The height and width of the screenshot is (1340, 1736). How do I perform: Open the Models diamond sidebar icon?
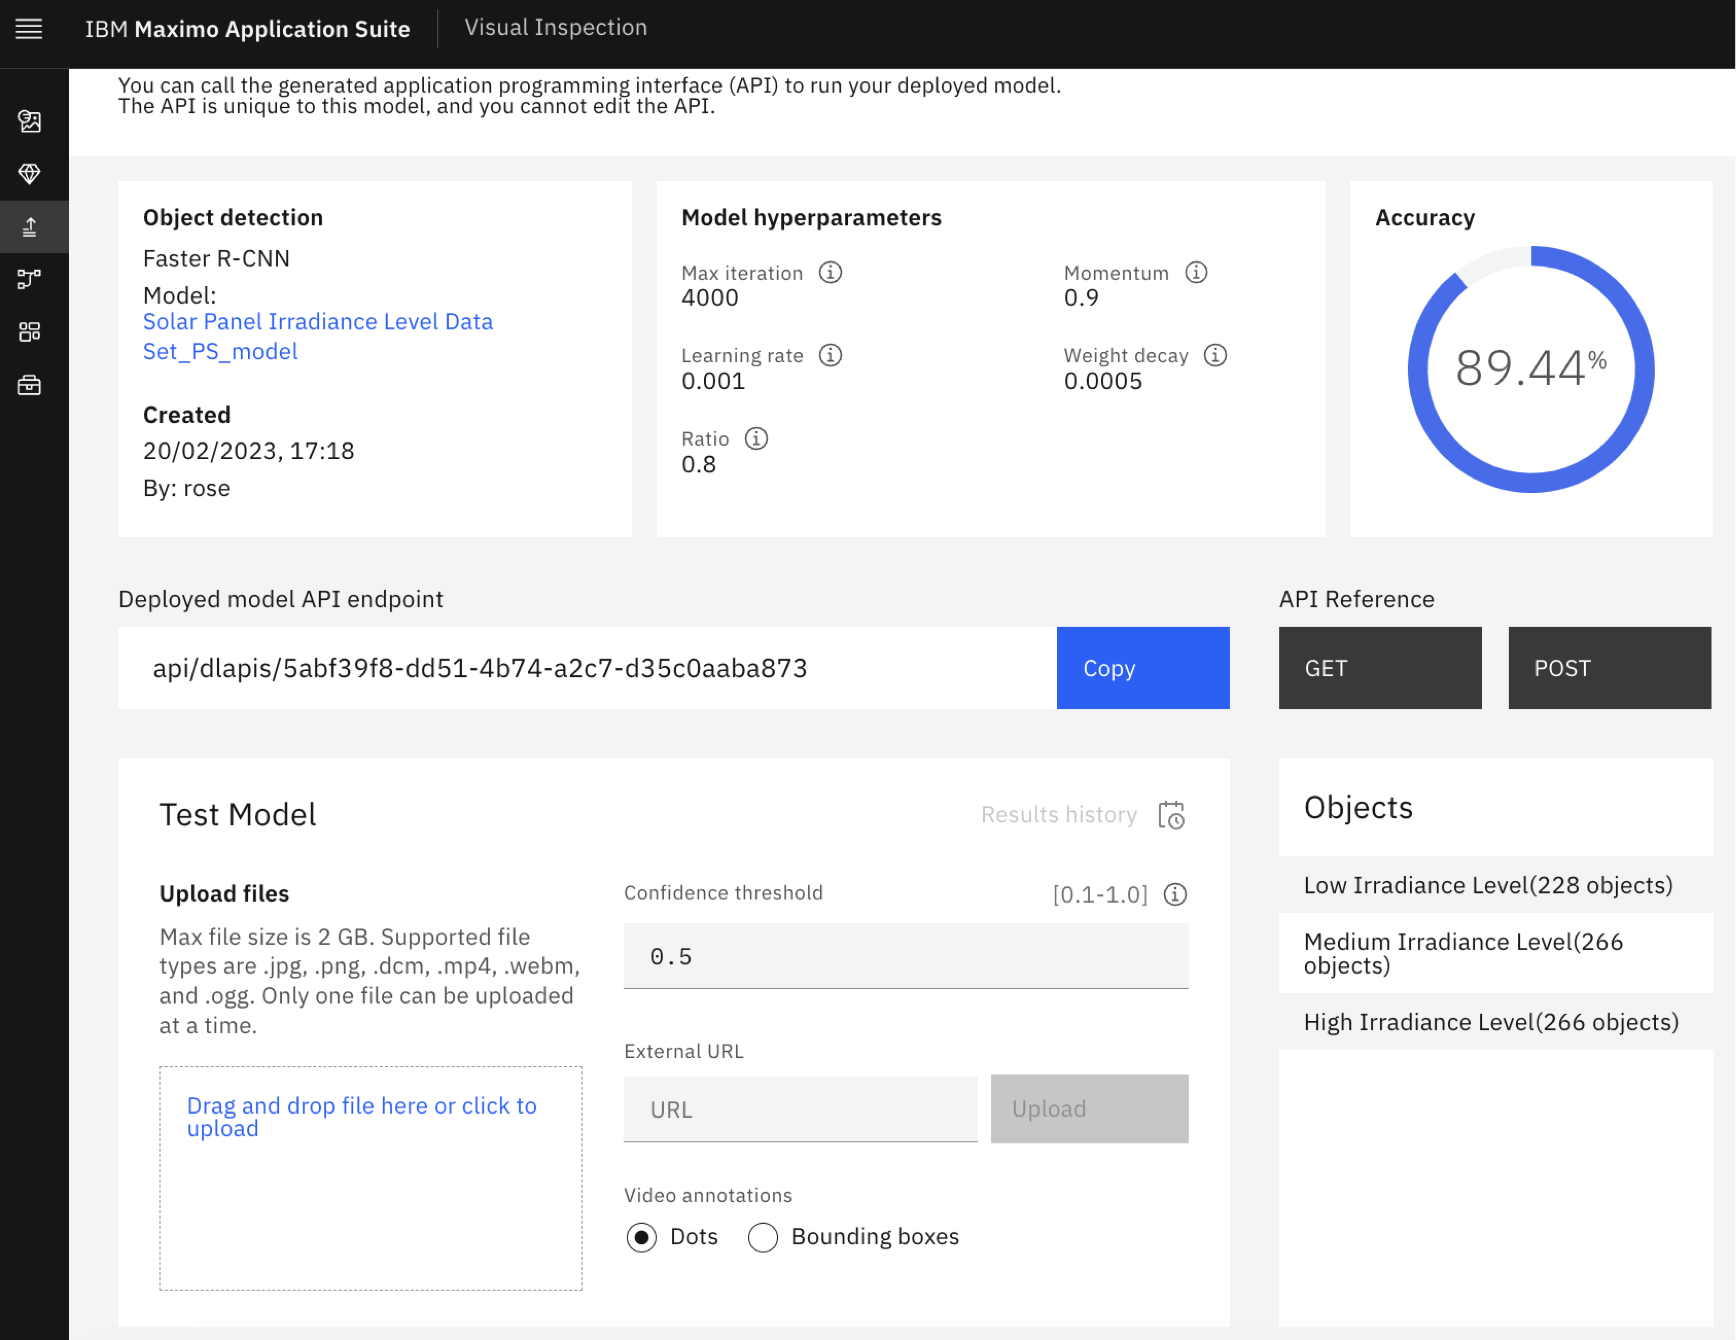click(x=30, y=174)
